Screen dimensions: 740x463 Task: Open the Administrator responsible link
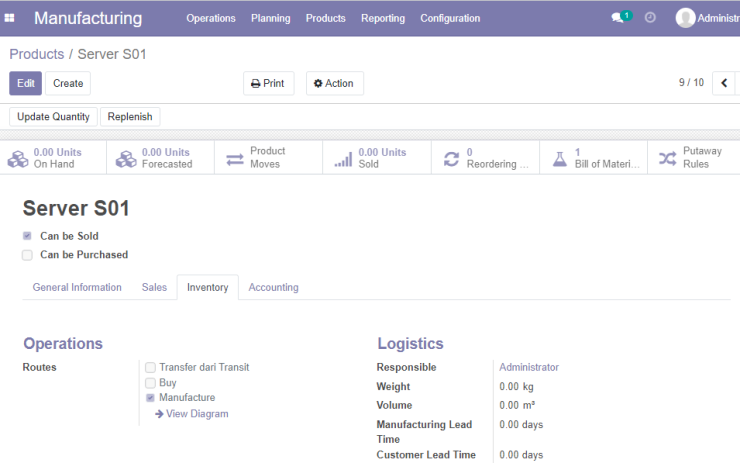[529, 367]
